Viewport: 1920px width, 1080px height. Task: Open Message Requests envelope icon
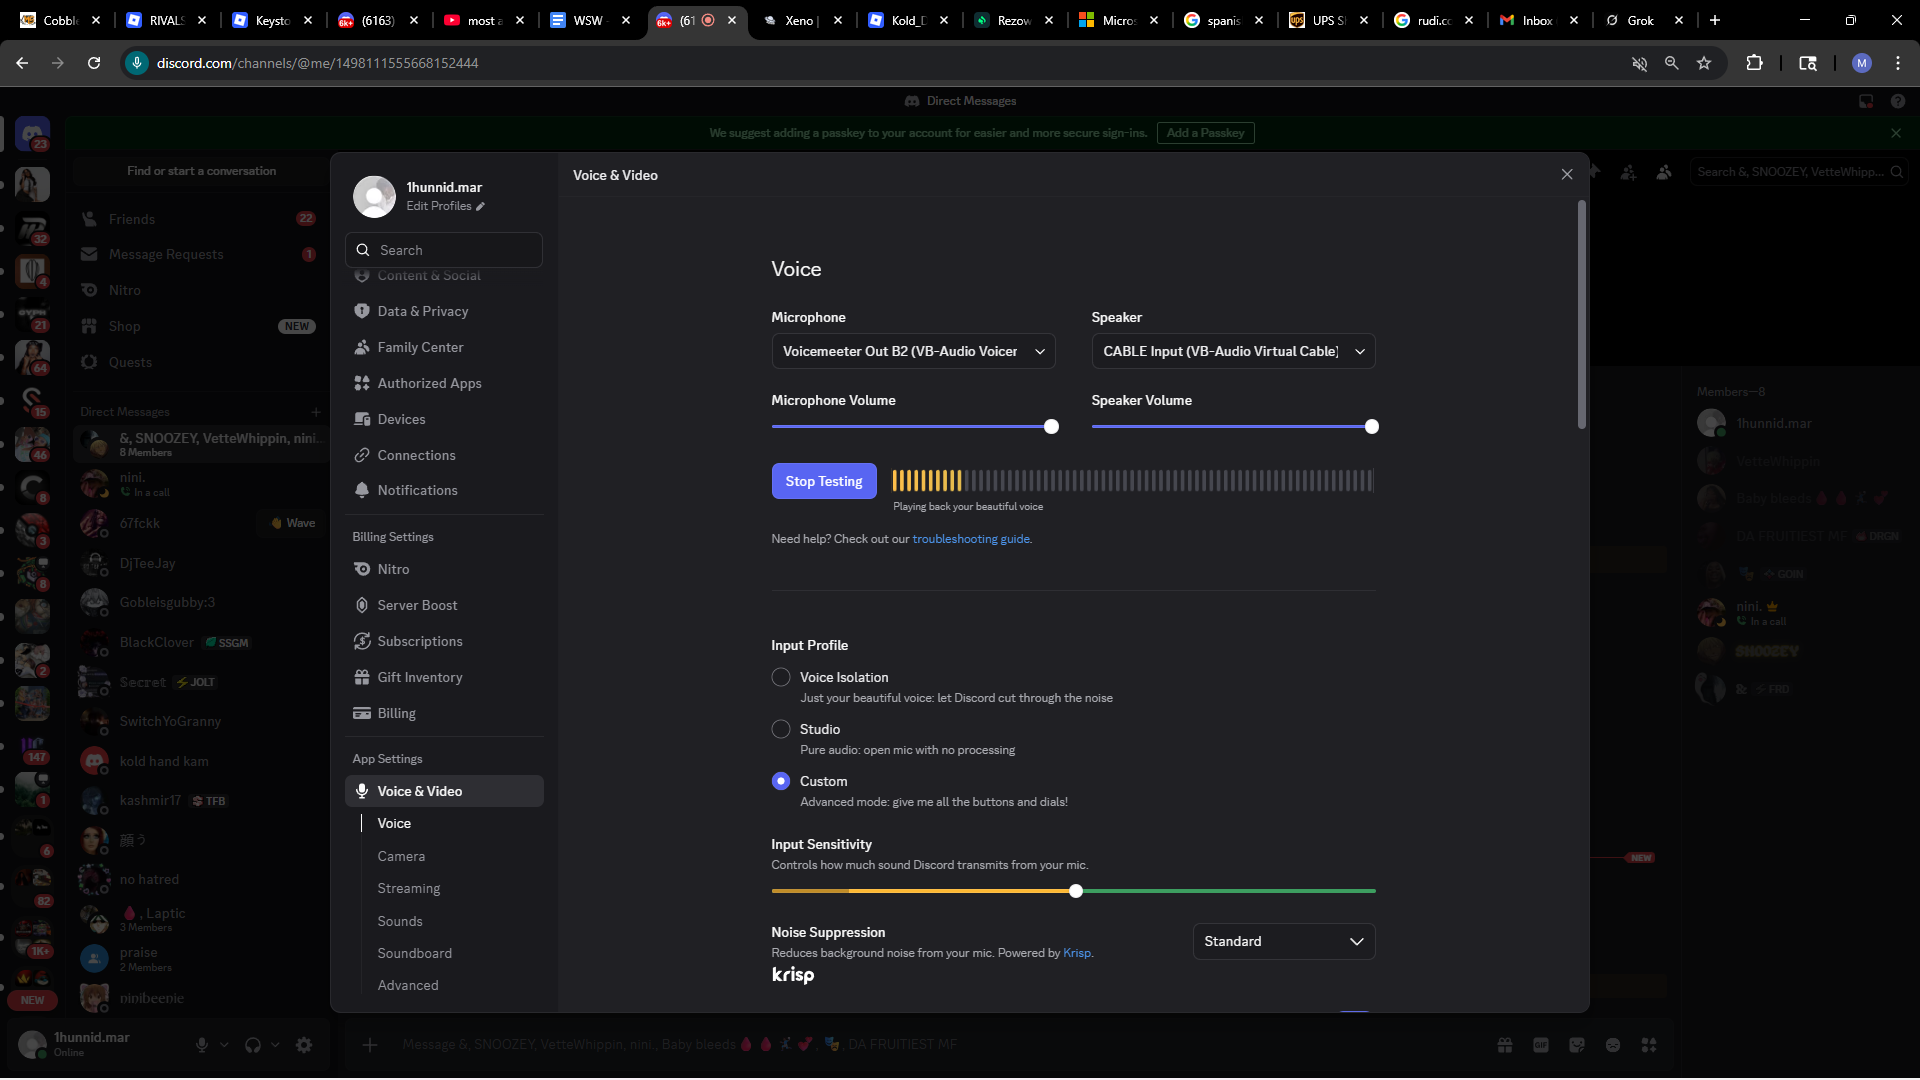pyautogui.click(x=89, y=254)
